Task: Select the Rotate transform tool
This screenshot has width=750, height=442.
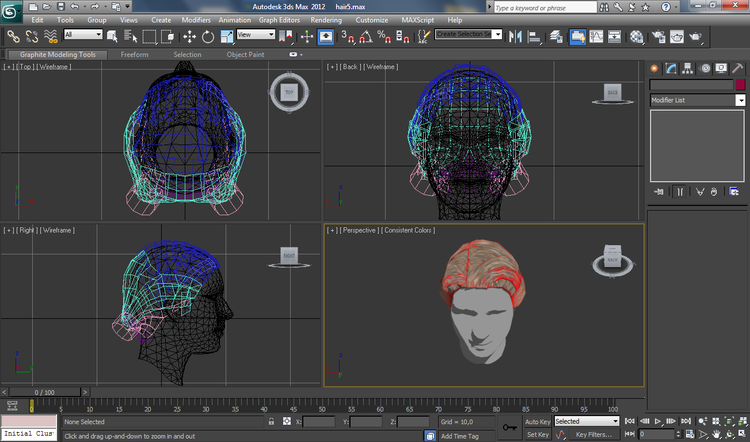Action: click(208, 37)
